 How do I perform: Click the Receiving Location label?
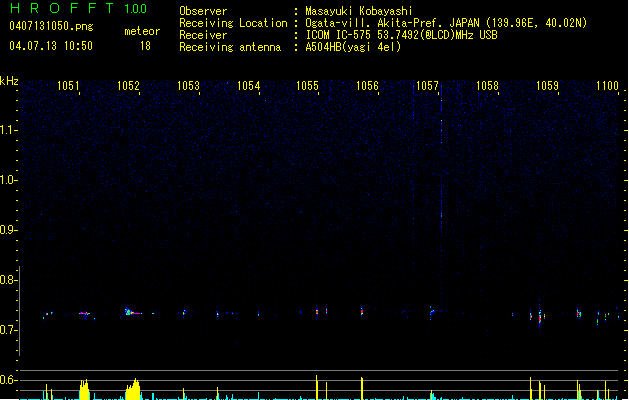pos(233,23)
